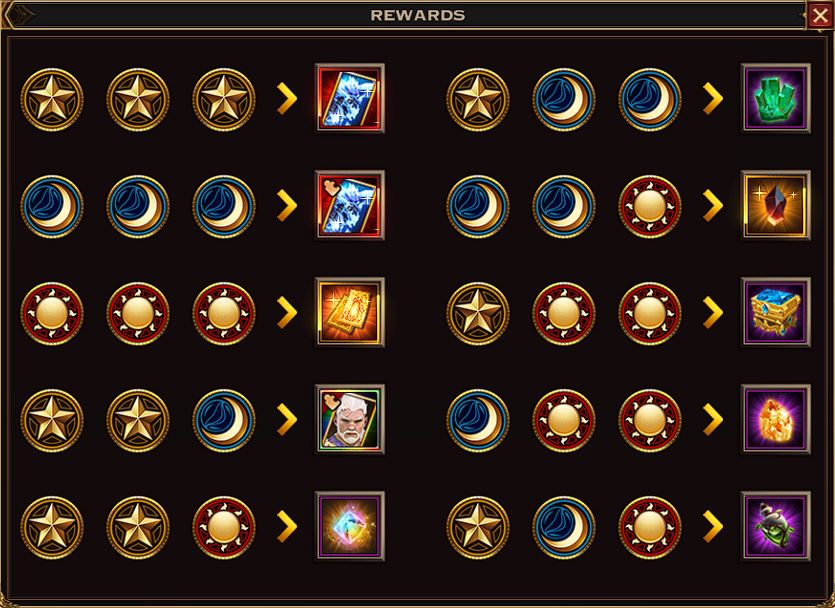Click arrow chevron before the treasure chest reward
835x608 pixels.
point(713,313)
